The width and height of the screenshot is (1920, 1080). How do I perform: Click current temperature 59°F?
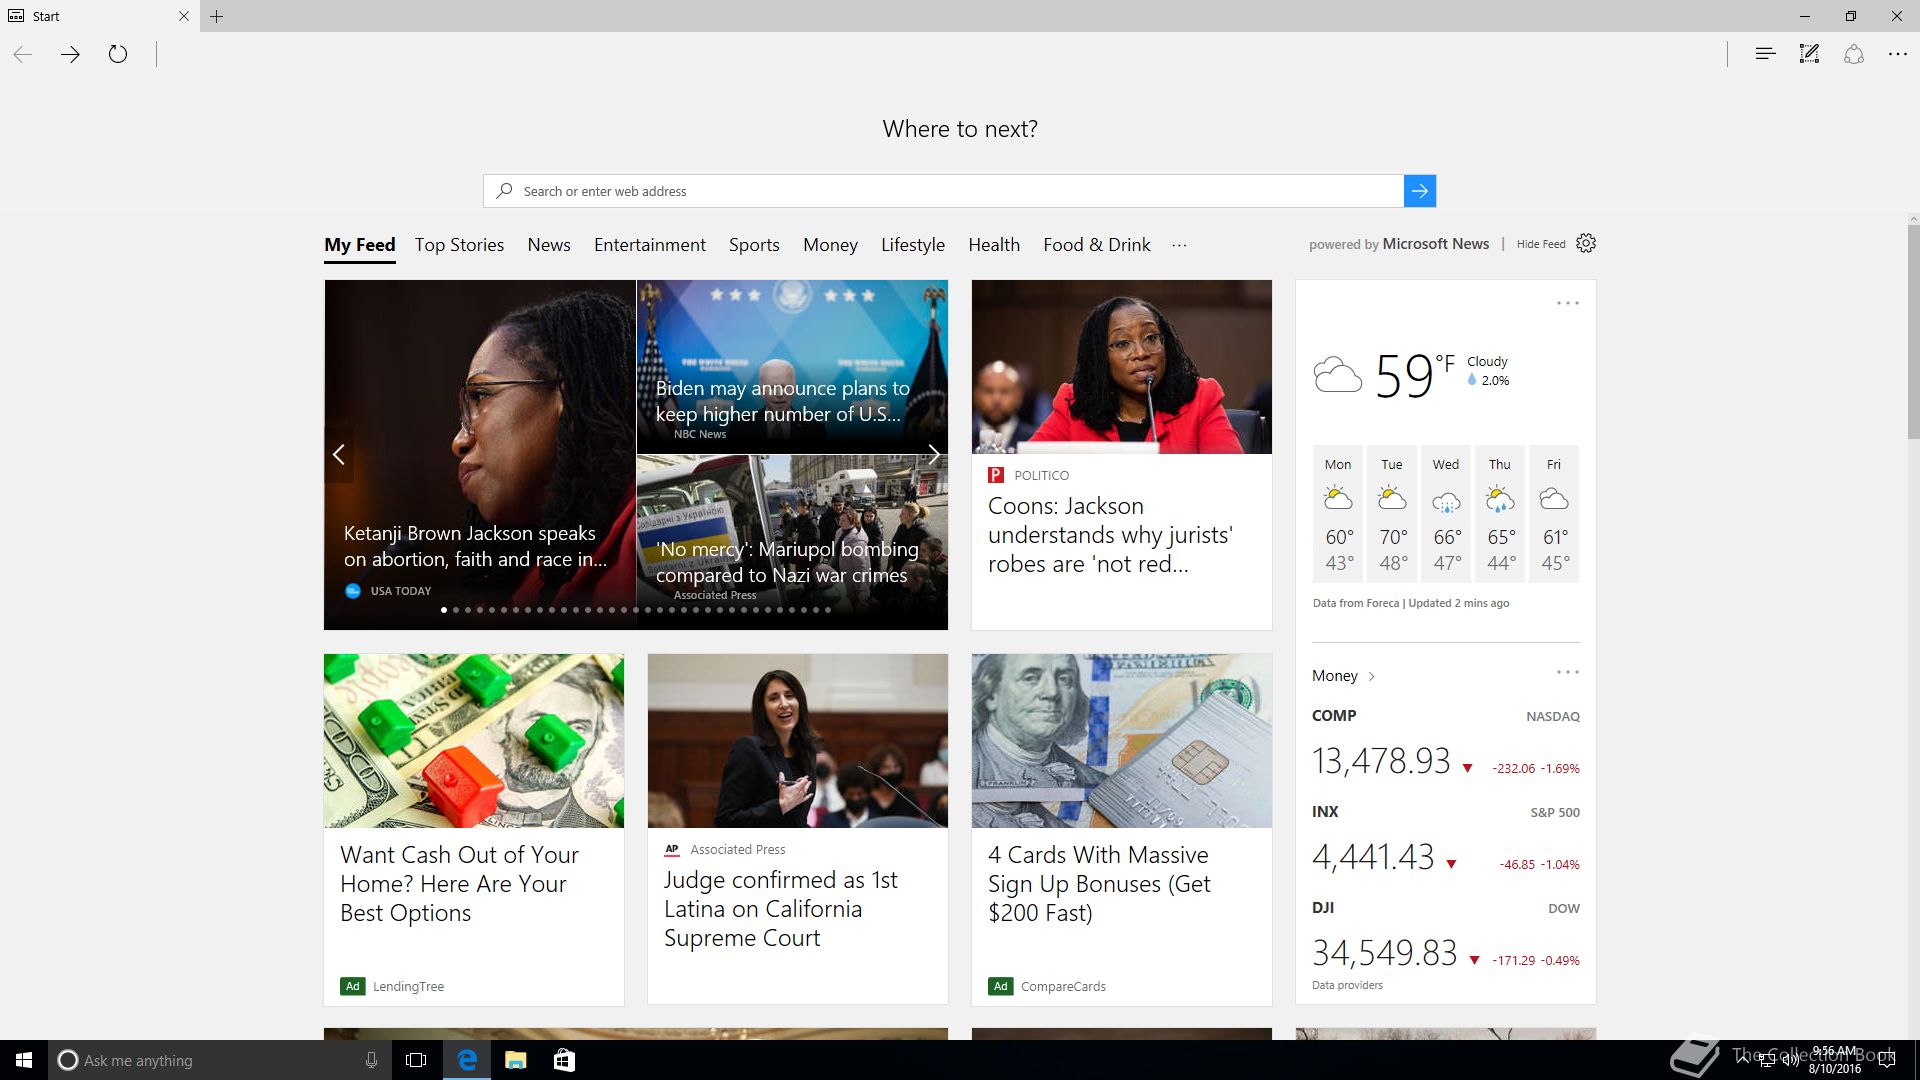tap(1415, 375)
